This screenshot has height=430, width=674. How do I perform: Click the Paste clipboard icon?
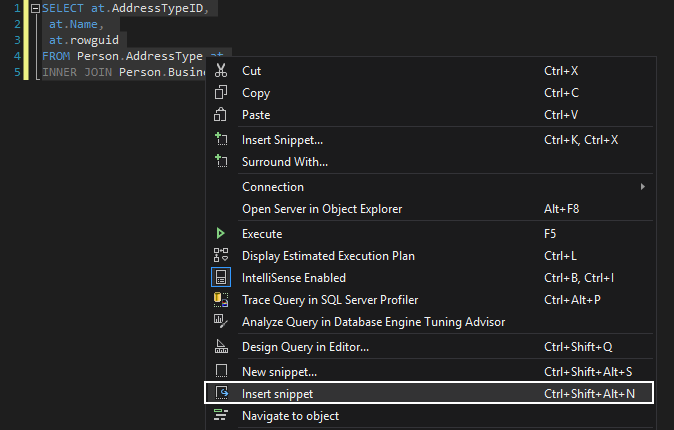click(222, 115)
